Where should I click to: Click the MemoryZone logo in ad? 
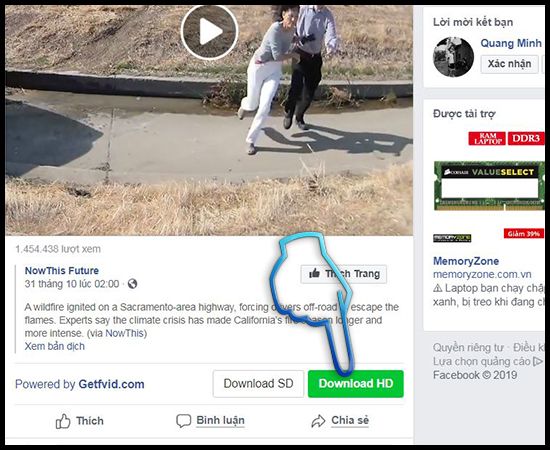click(x=452, y=238)
